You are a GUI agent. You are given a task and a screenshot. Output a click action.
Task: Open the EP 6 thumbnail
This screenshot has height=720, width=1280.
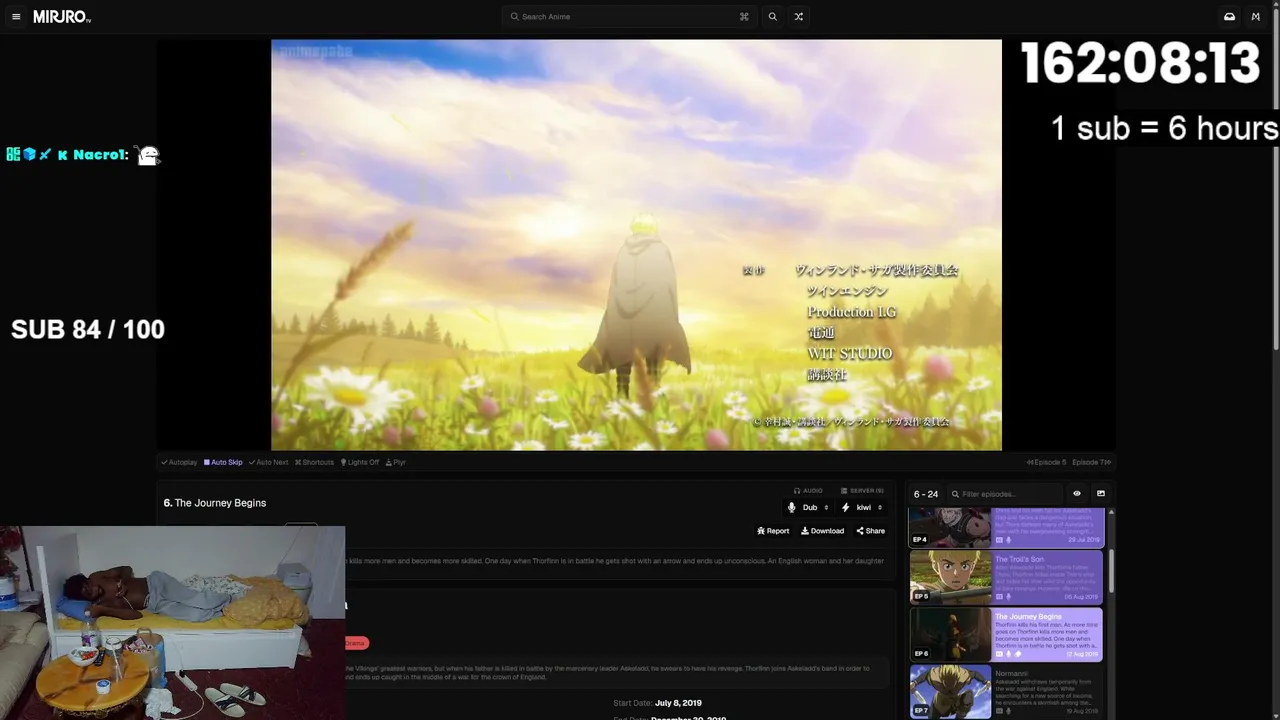pyautogui.click(x=950, y=634)
